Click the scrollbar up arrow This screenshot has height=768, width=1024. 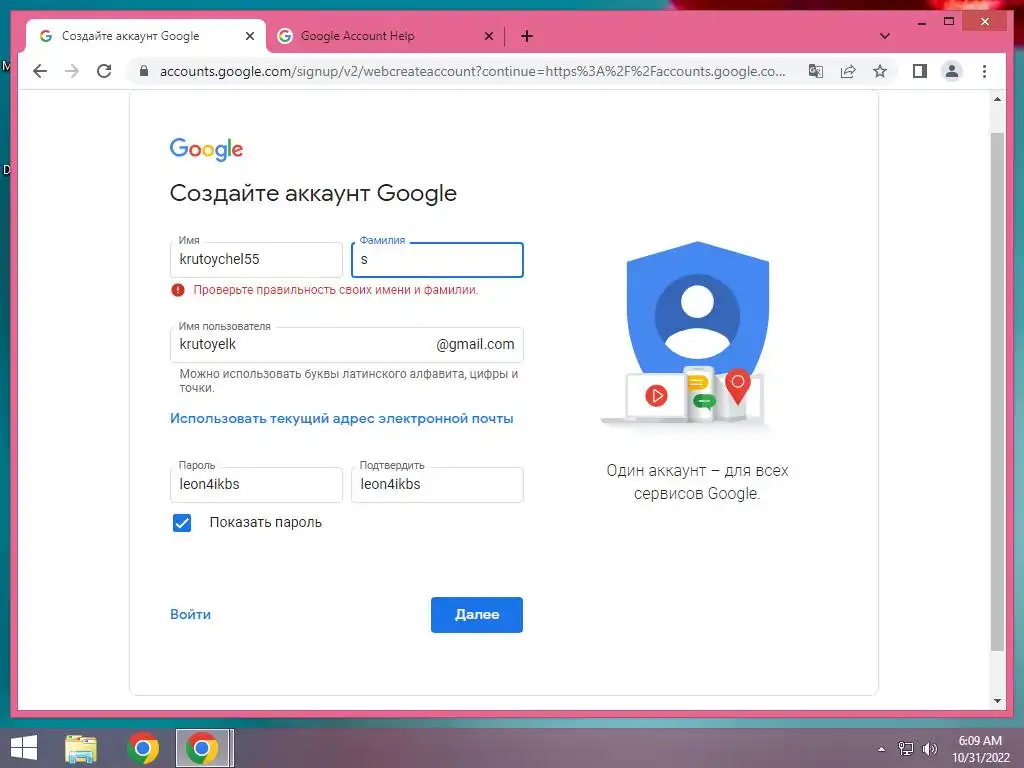click(997, 99)
